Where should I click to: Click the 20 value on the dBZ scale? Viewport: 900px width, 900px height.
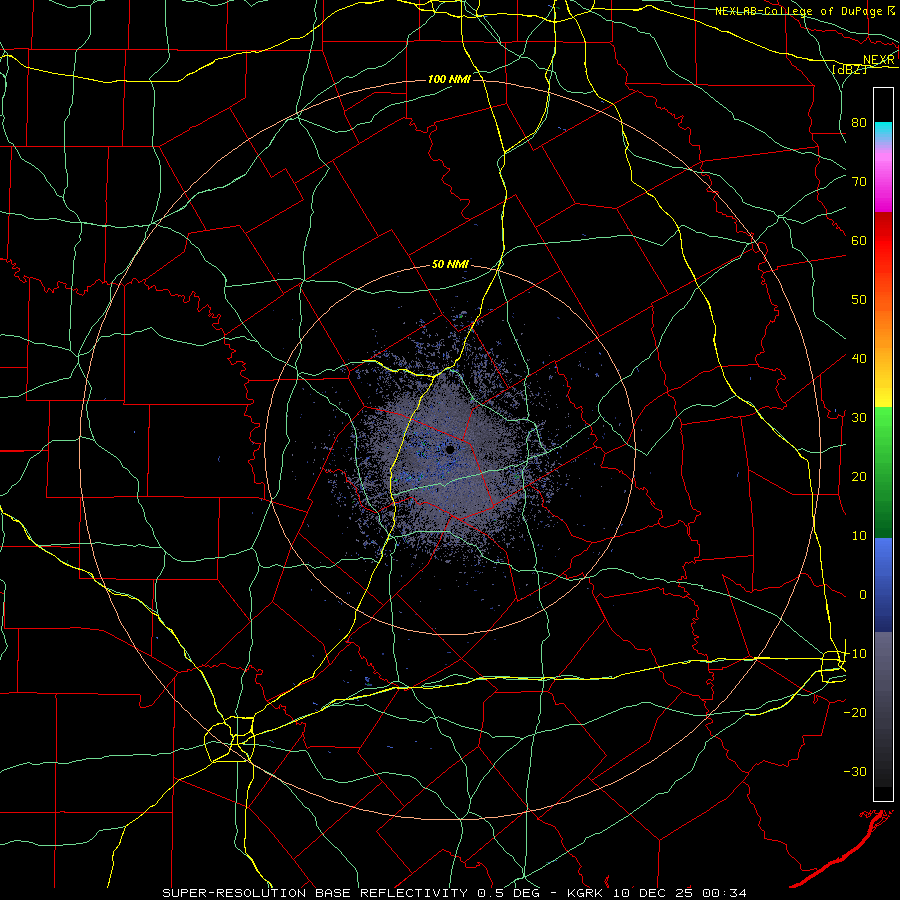pyautogui.click(x=859, y=477)
